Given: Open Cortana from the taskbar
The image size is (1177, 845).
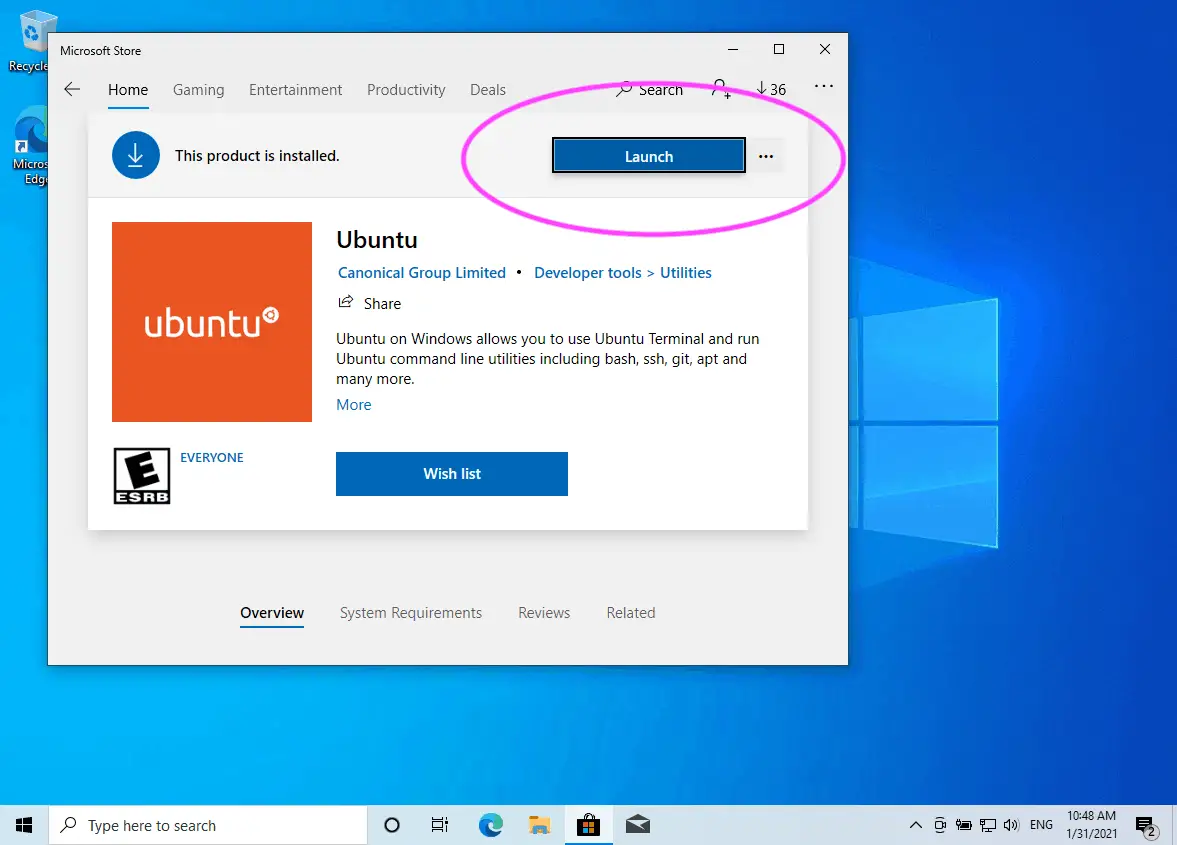Looking at the screenshot, I should [392, 825].
